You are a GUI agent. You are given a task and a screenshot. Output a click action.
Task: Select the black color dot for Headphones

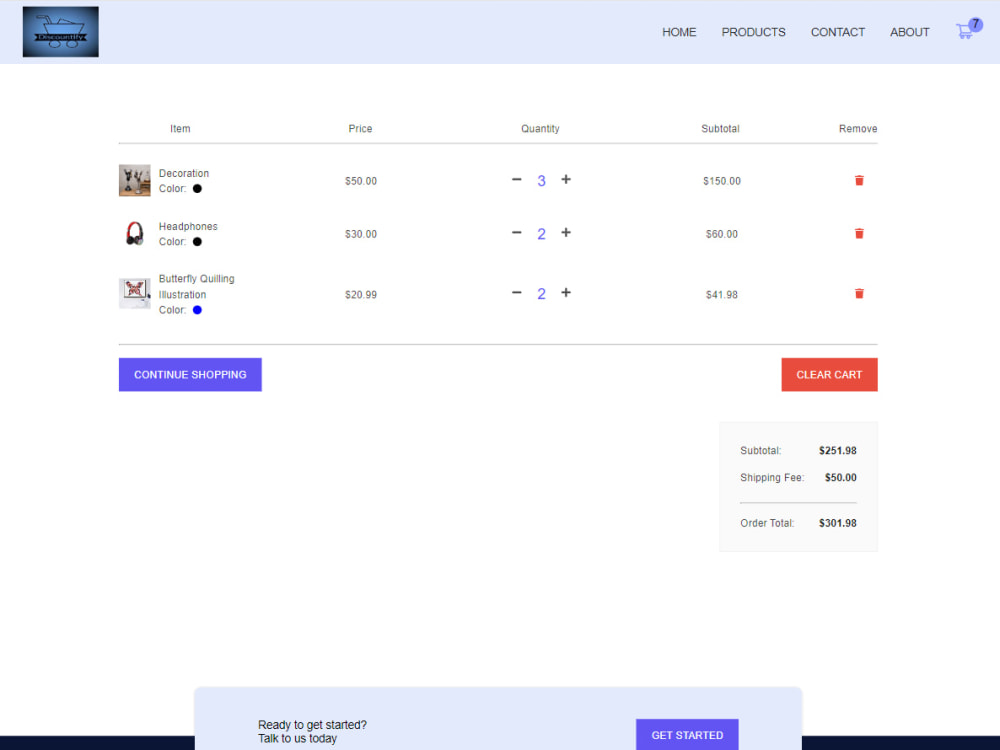(x=197, y=242)
